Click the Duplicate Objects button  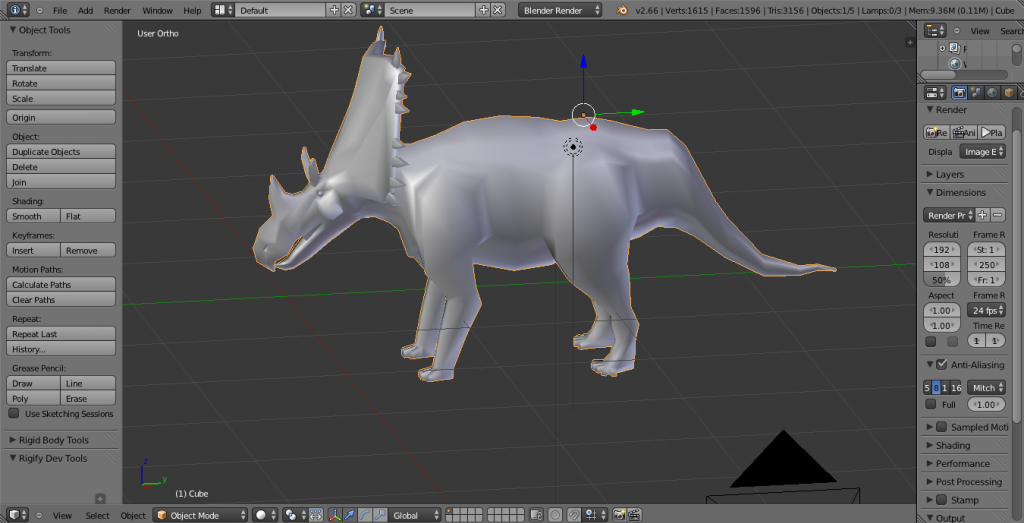[x=61, y=152]
